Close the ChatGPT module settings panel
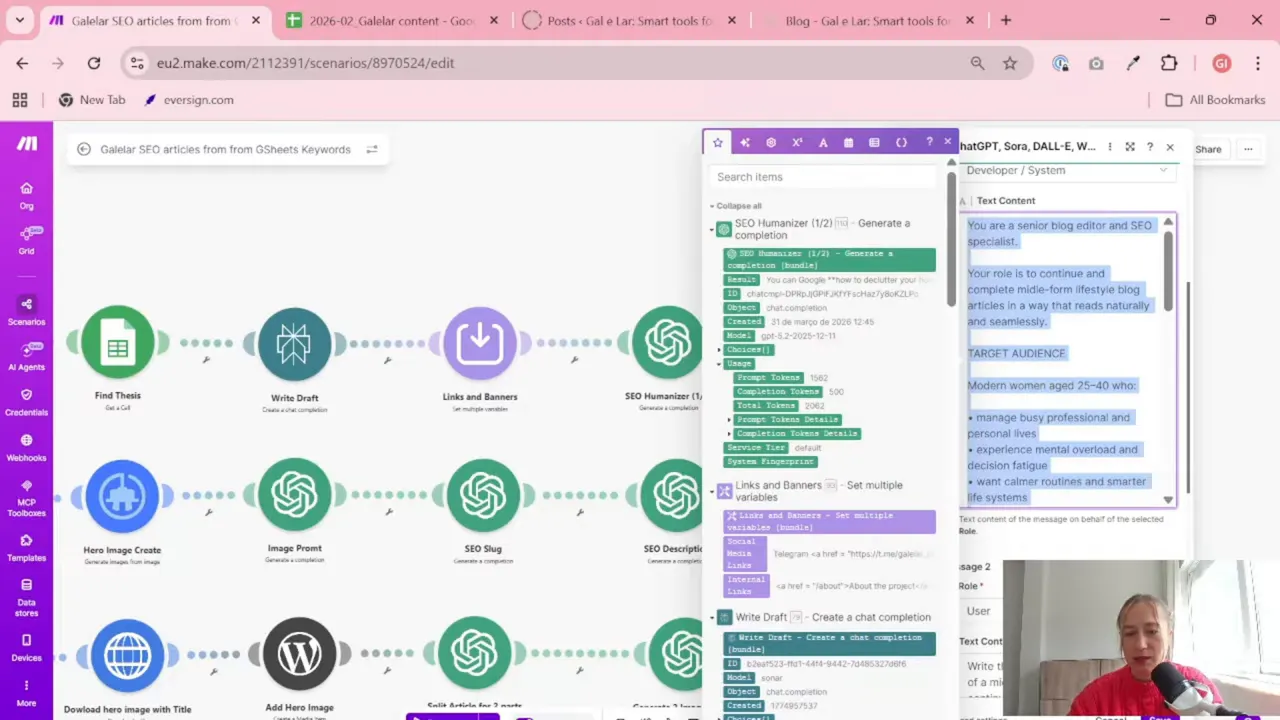This screenshot has height=720, width=1280. (x=1170, y=147)
